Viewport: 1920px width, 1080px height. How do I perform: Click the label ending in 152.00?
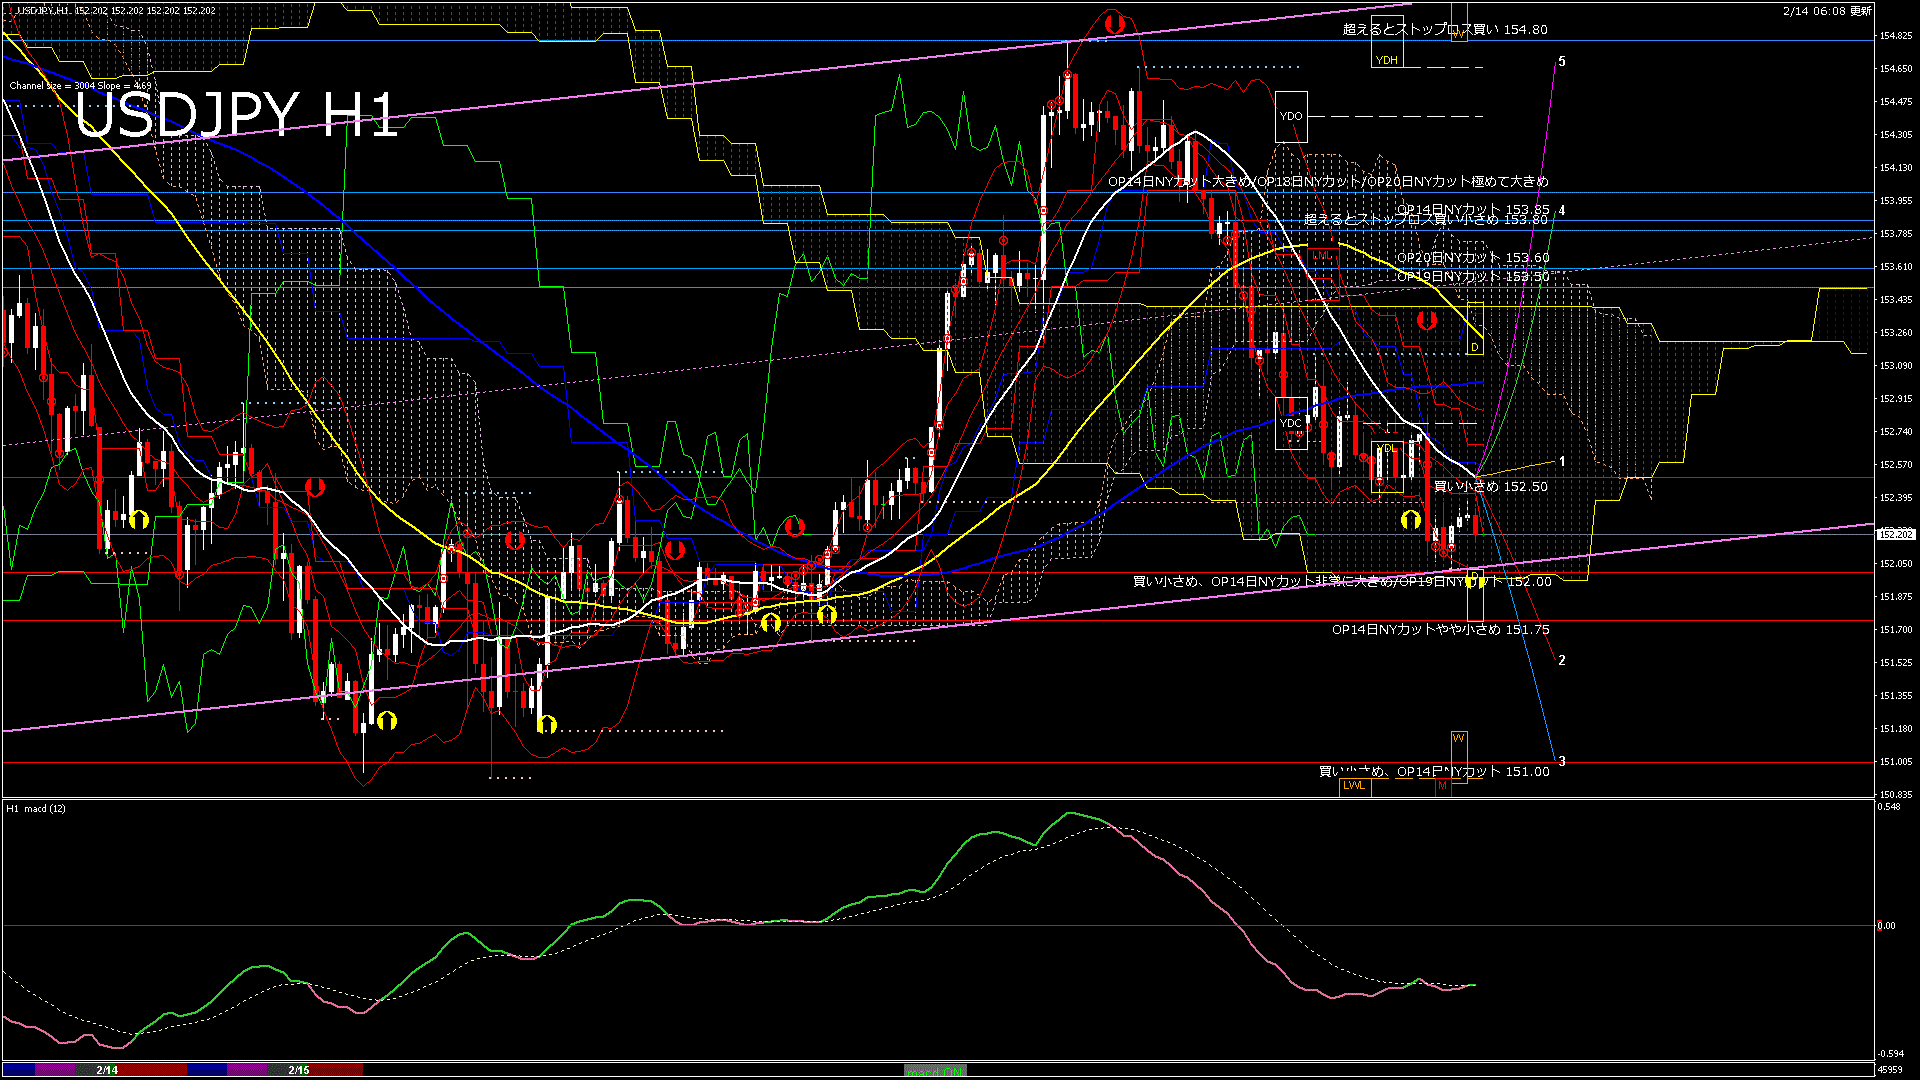[x=1343, y=581]
